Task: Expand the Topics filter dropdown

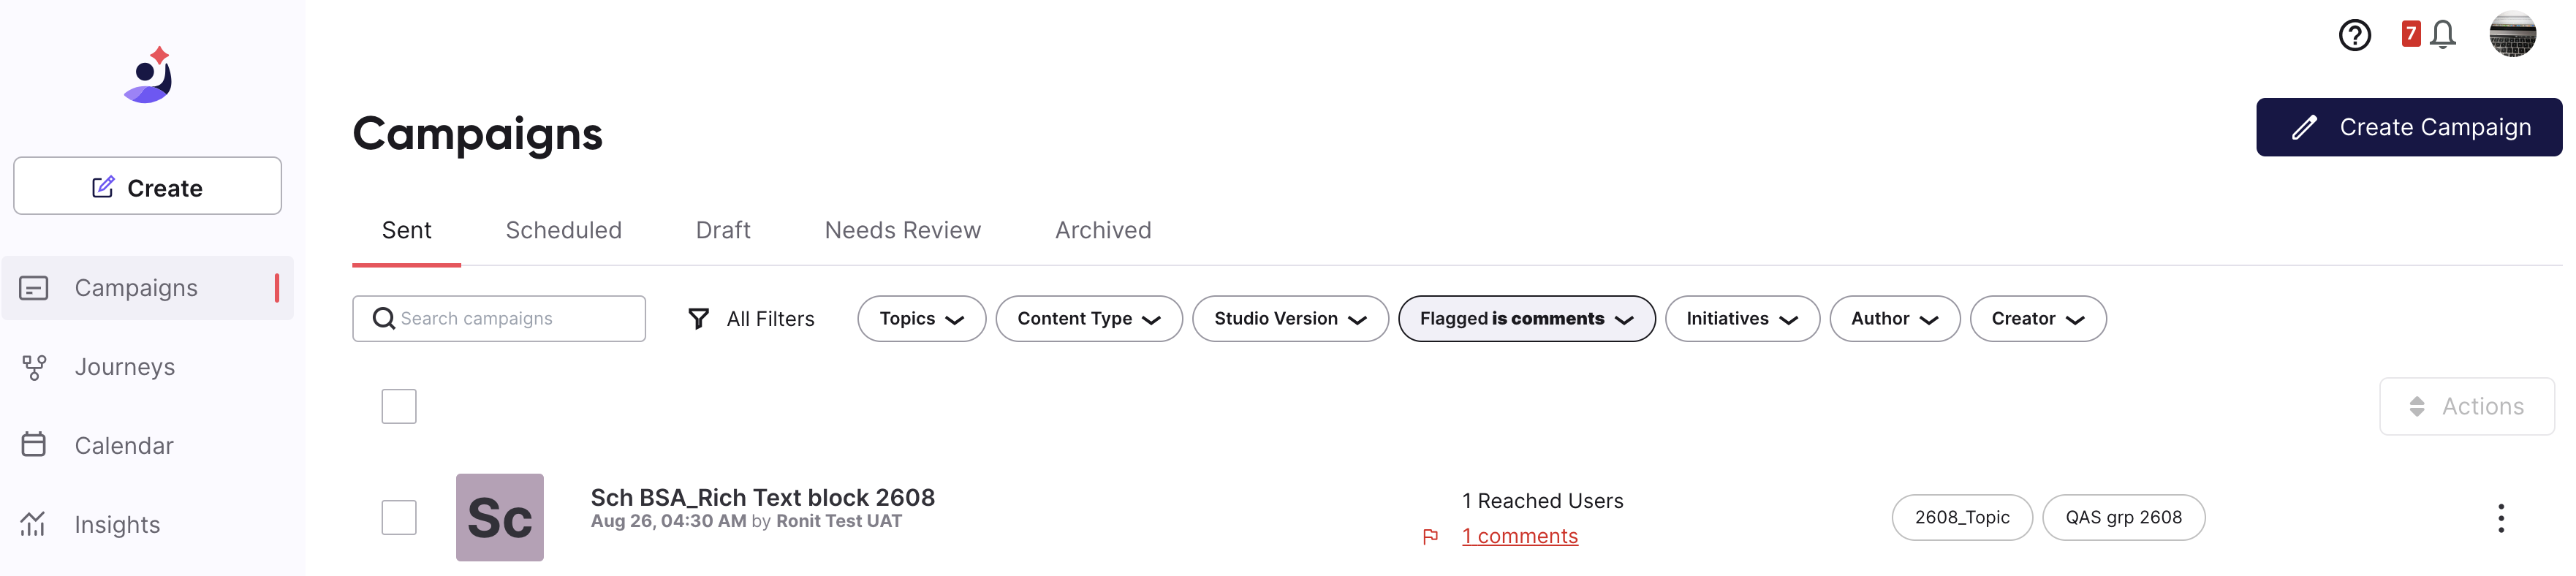Action: tap(921, 319)
